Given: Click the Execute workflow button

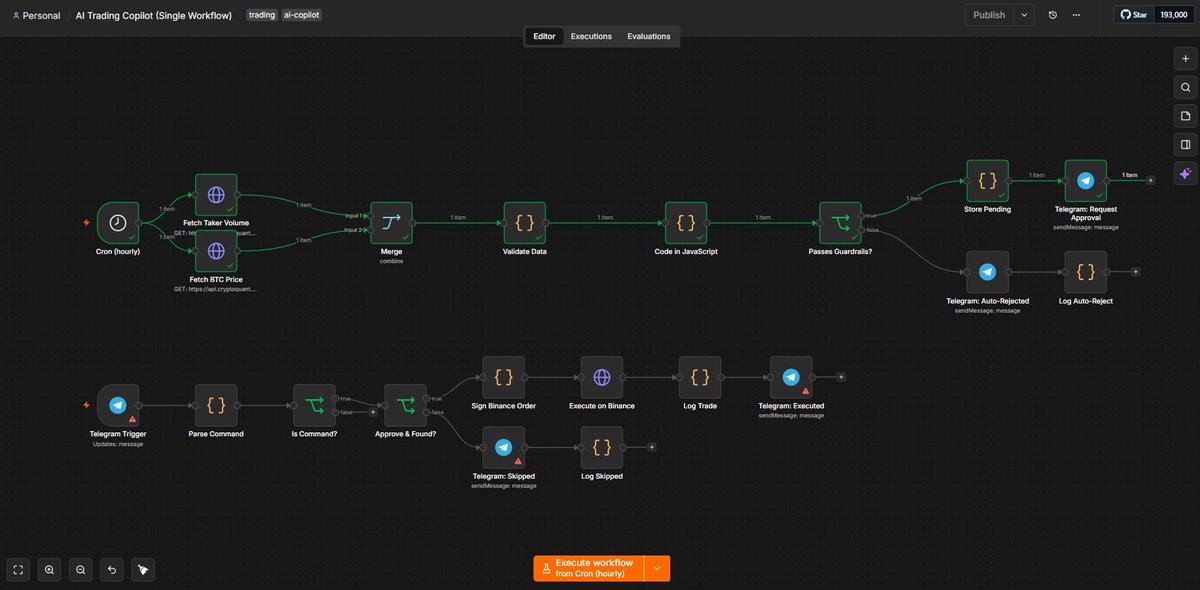Looking at the screenshot, I should tap(589, 568).
